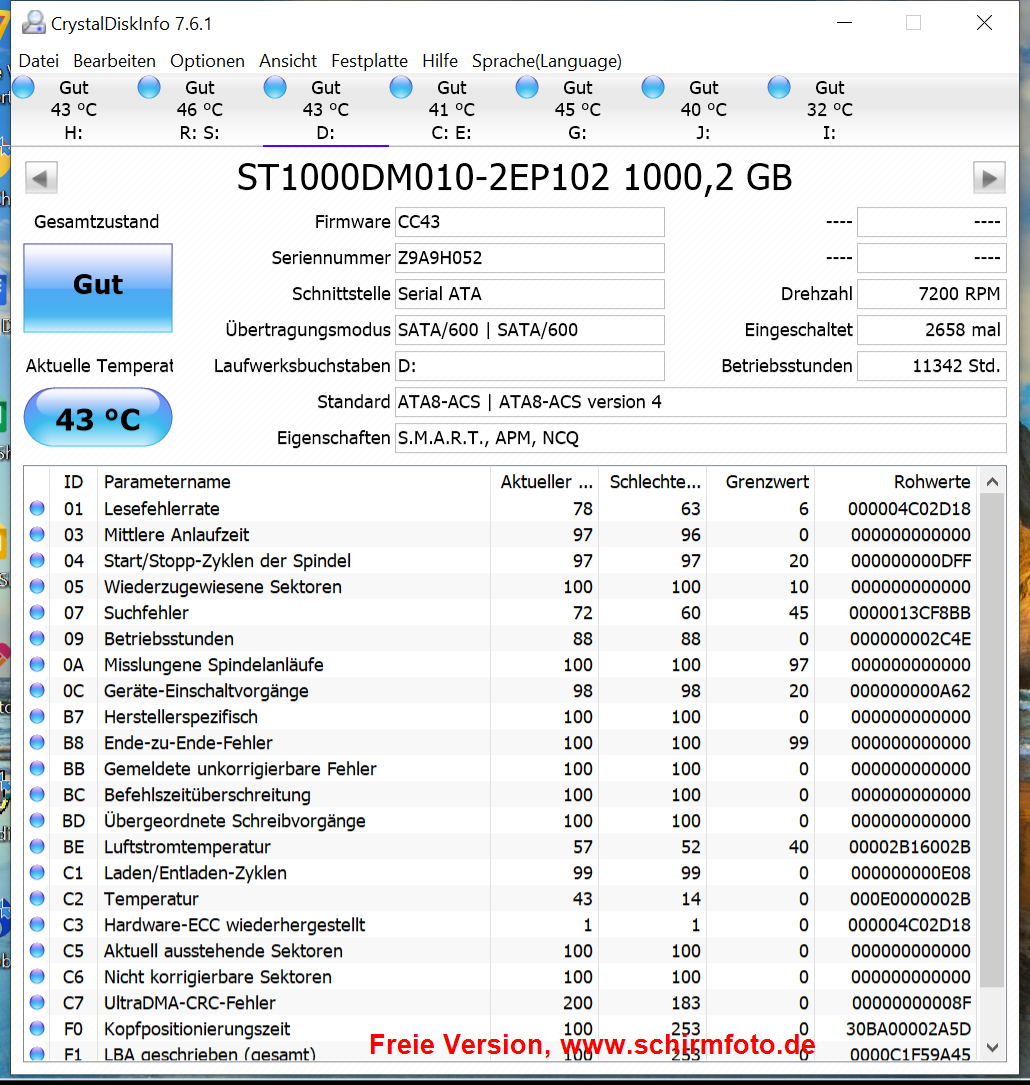Click the Drehzahl field 7200 RPM
The height and width of the screenshot is (1085, 1030).
coord(932,294)
